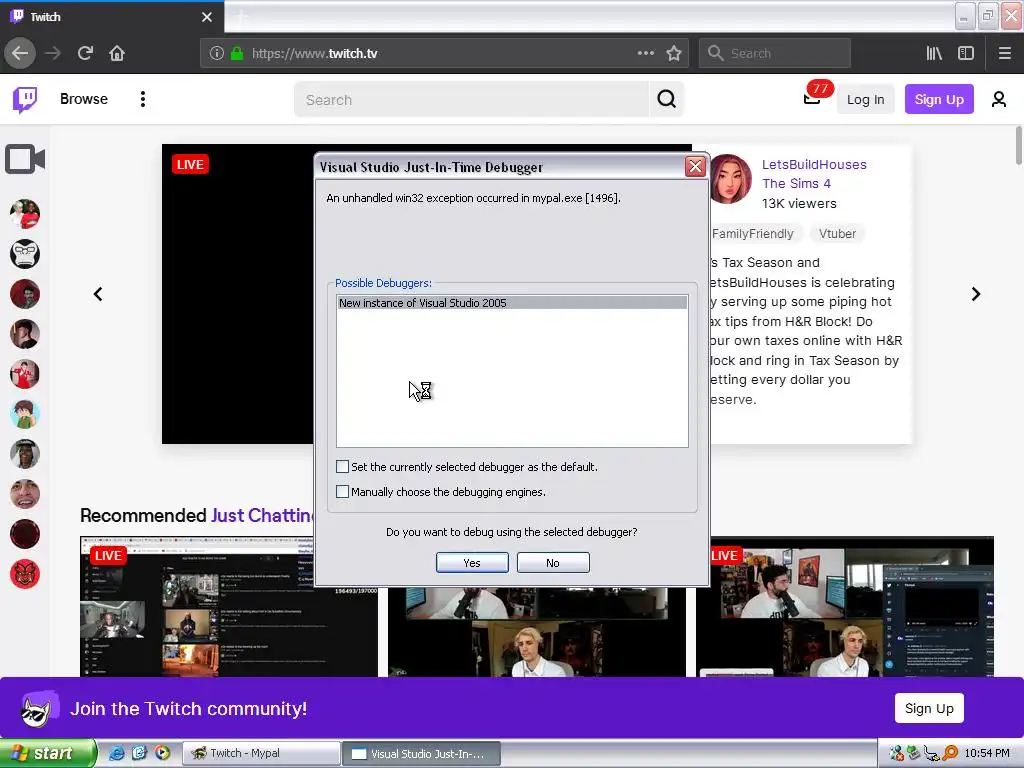Open the three-dot more menu next to Browse

coord(142,99)
